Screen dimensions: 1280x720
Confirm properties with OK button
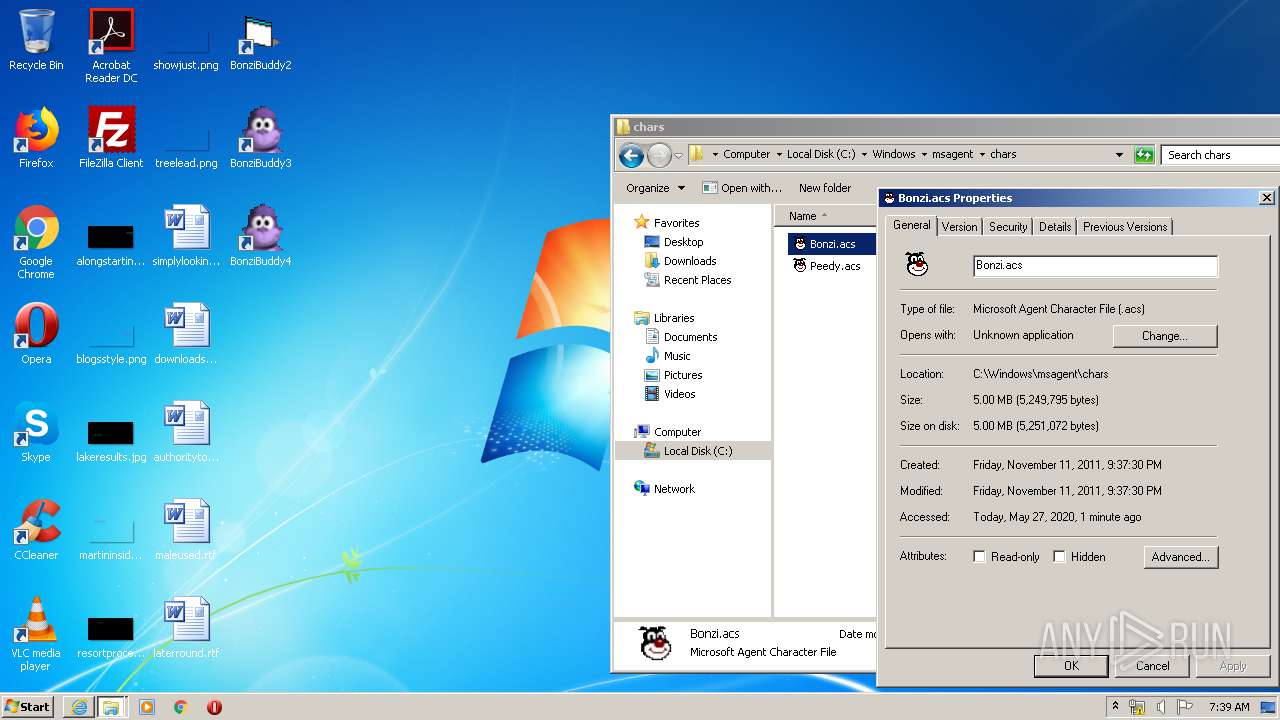(1071, 665)
